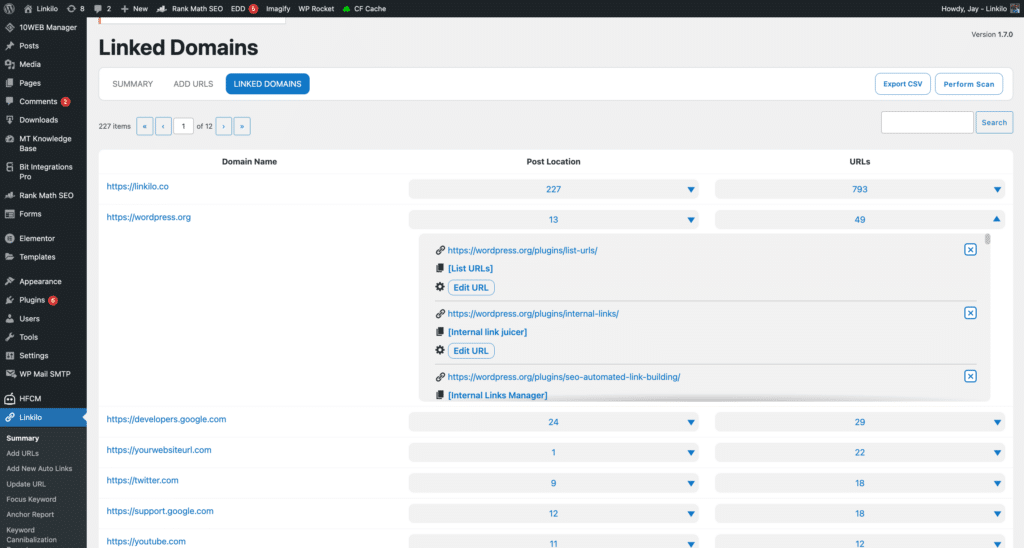Click the Search button

[994, 122]
